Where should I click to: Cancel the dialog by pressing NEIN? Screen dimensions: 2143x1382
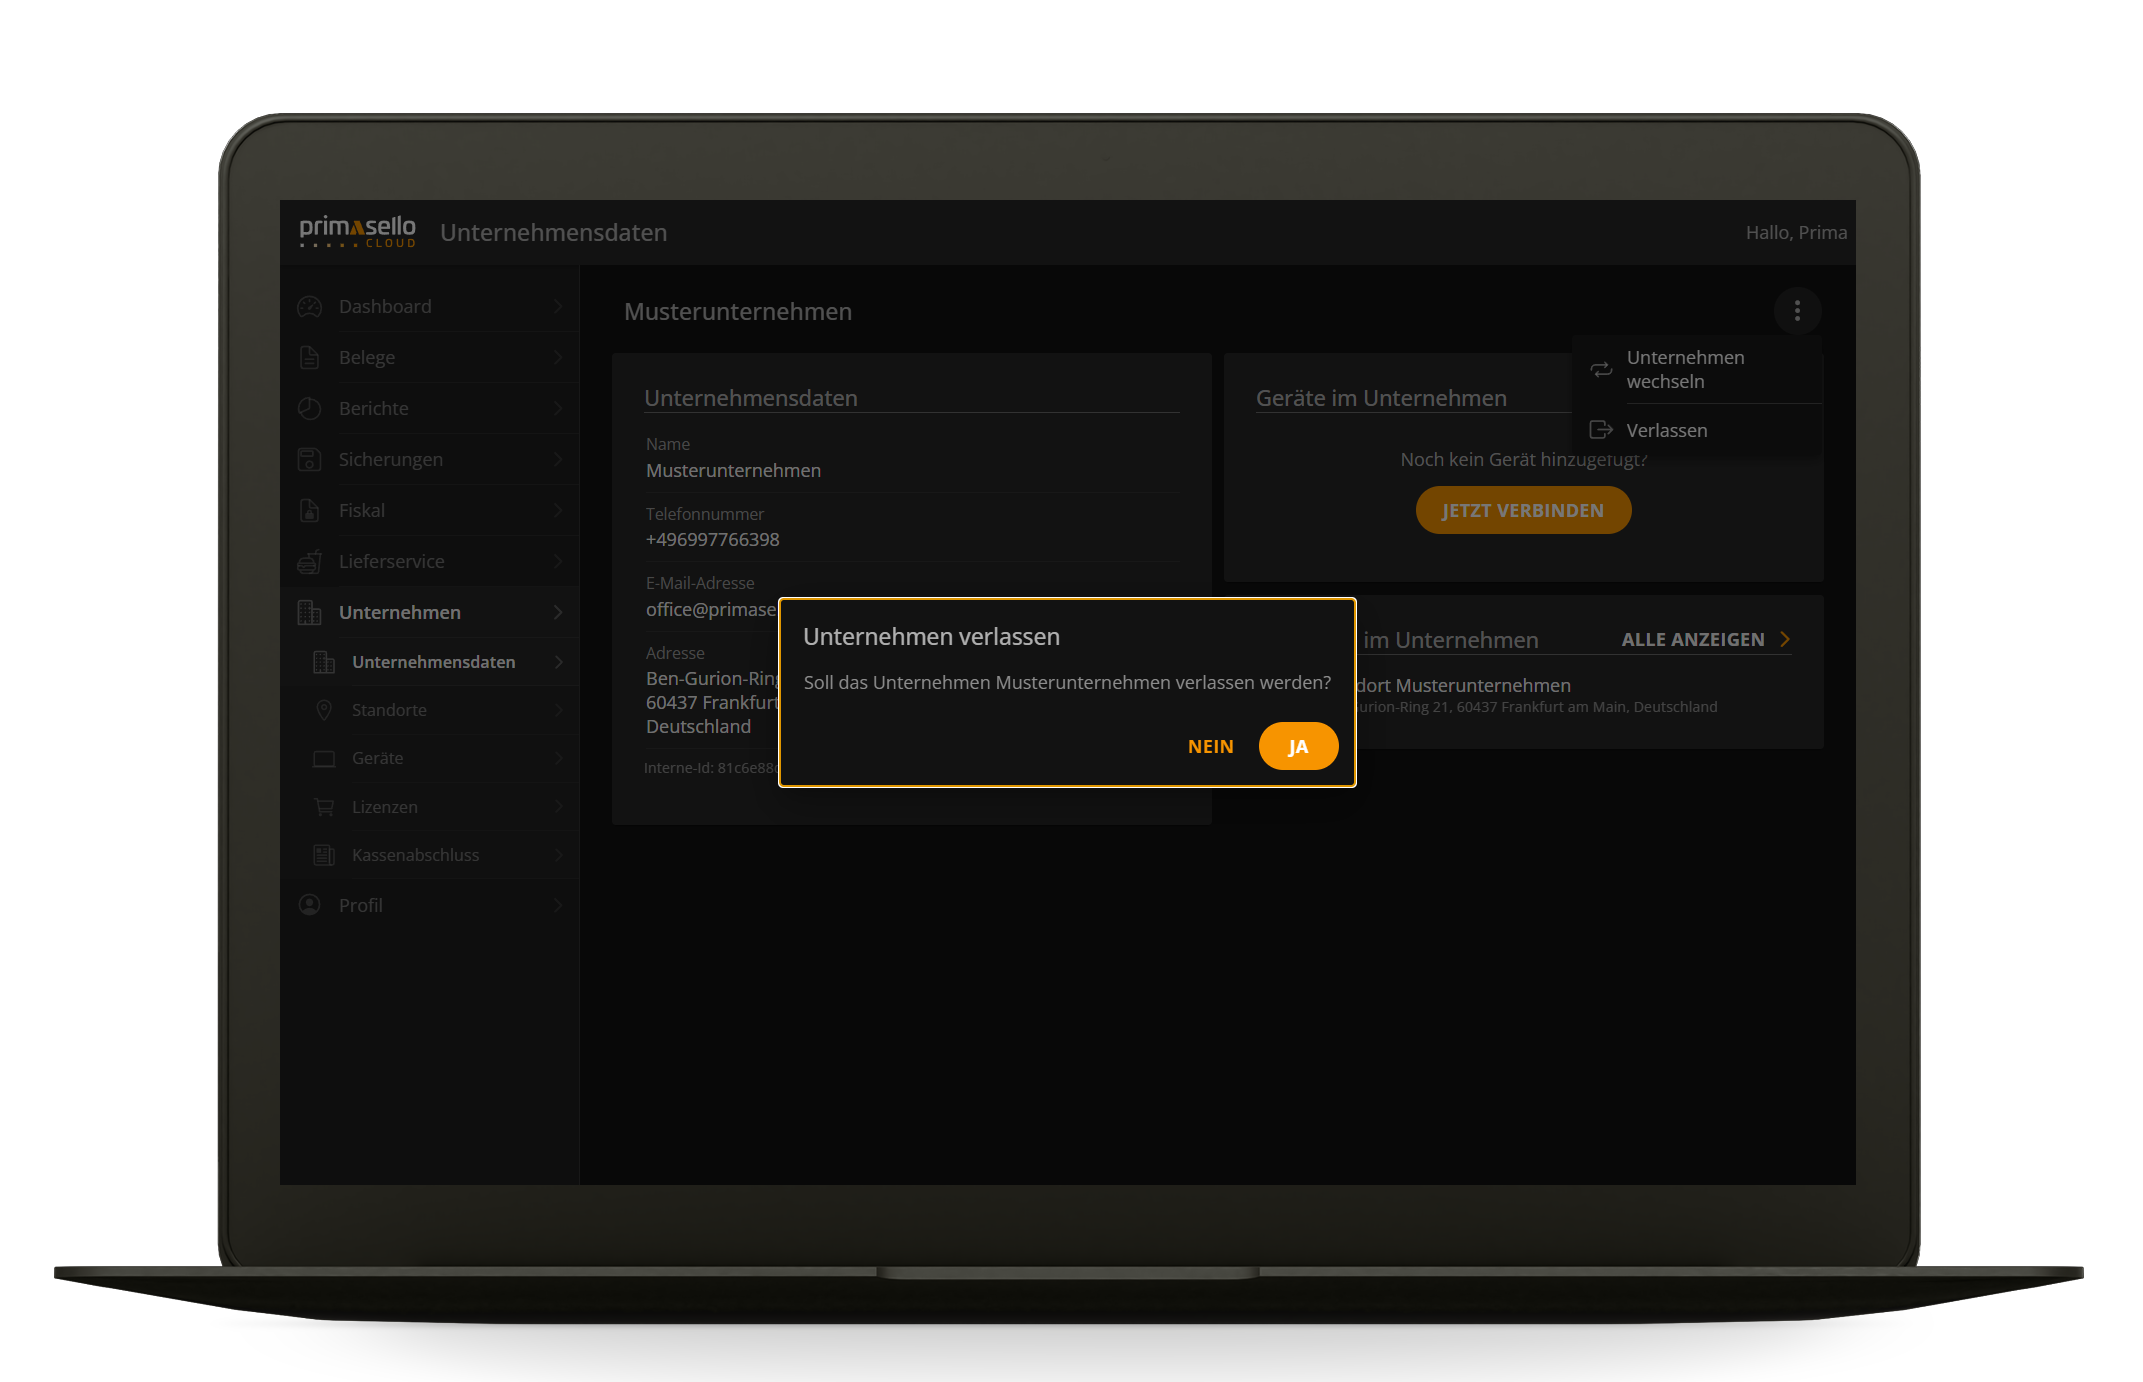(1210, 747)
